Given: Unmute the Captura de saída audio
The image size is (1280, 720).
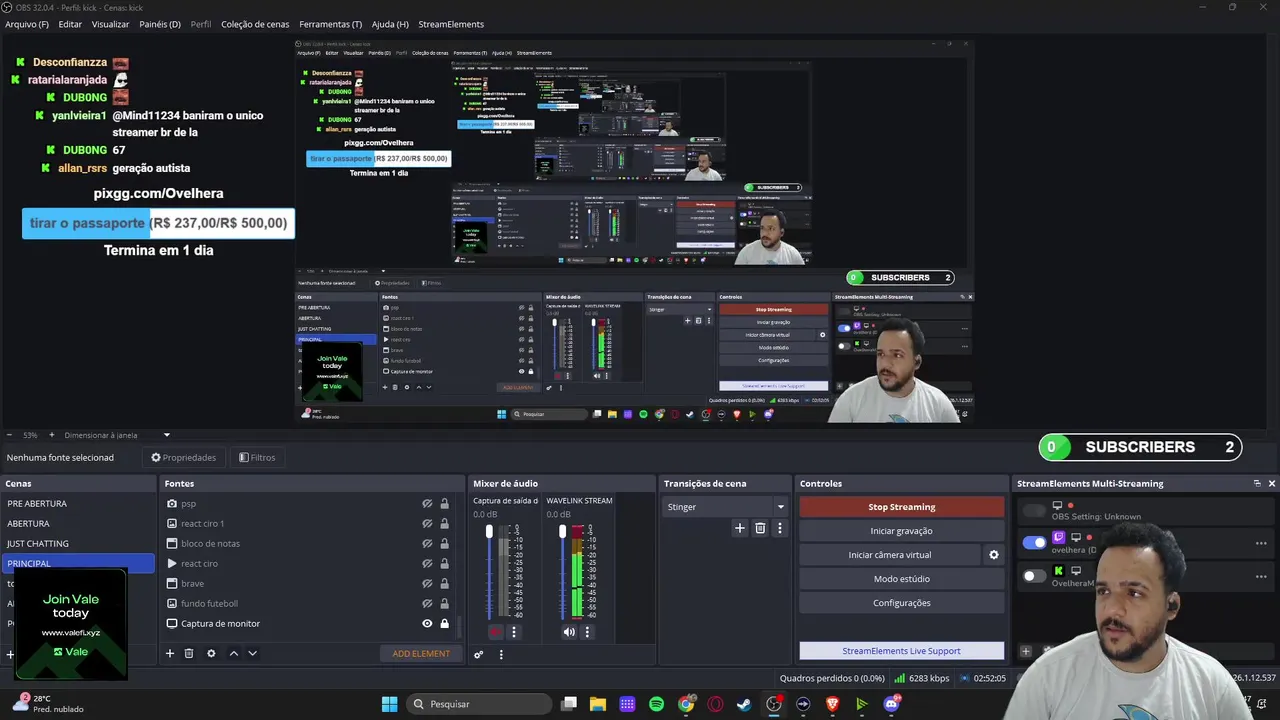Looking at the screenshot, I should pyautogui.click(x=496, y=632).
